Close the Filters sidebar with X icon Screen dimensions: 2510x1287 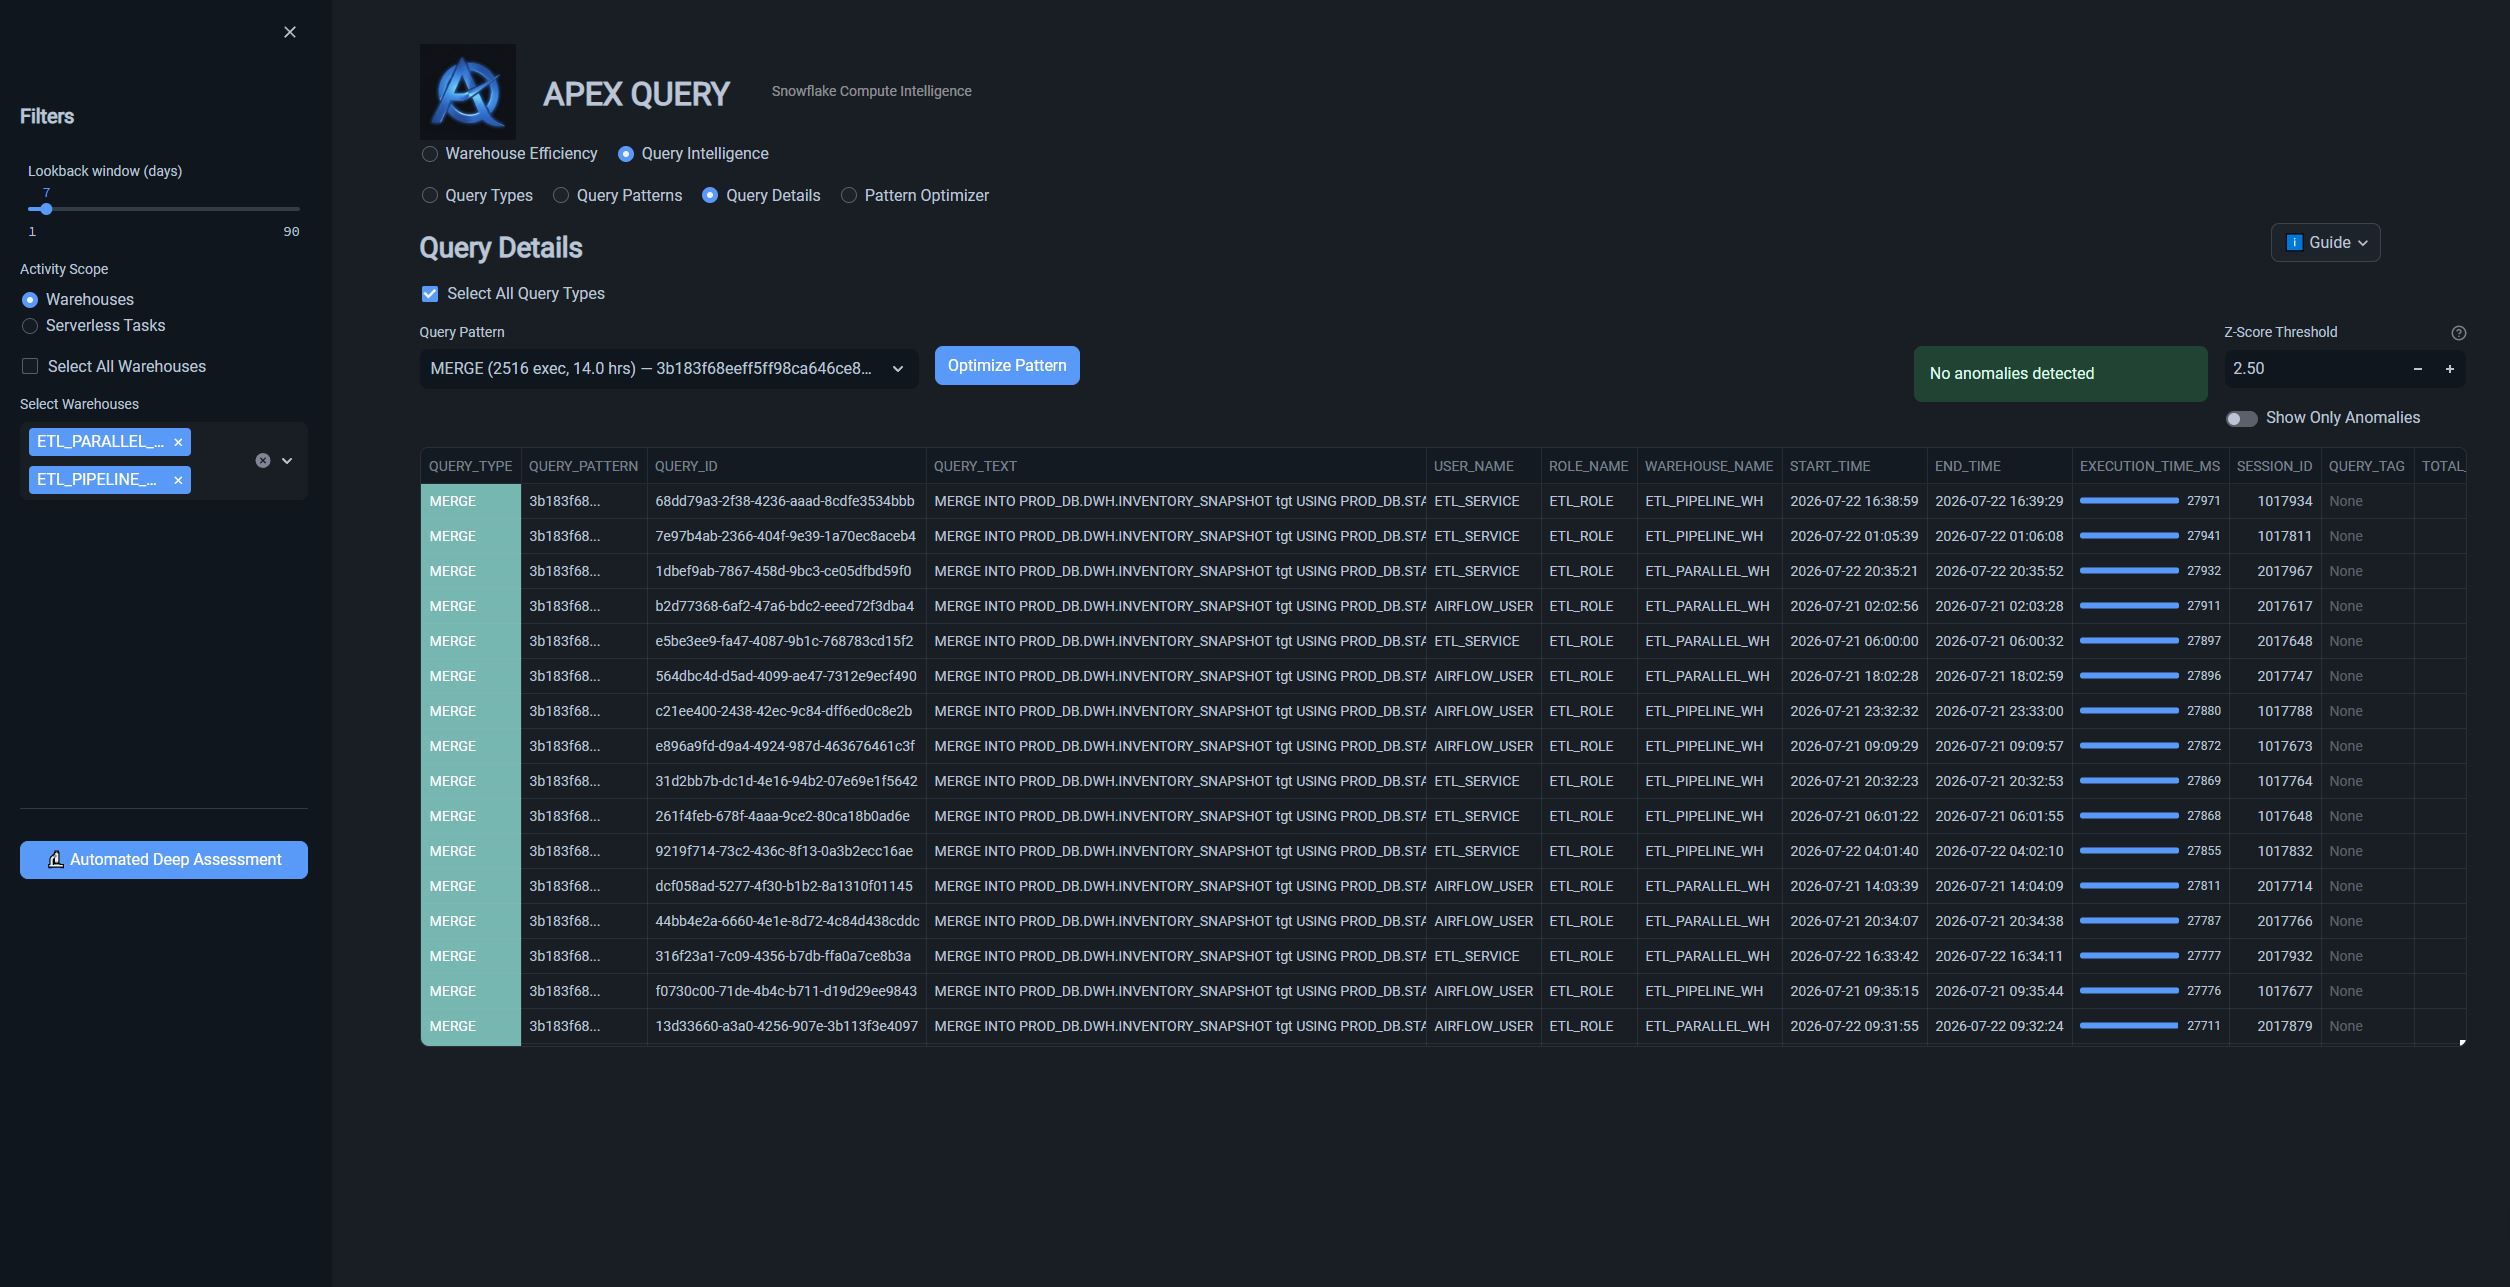(290, 32)
